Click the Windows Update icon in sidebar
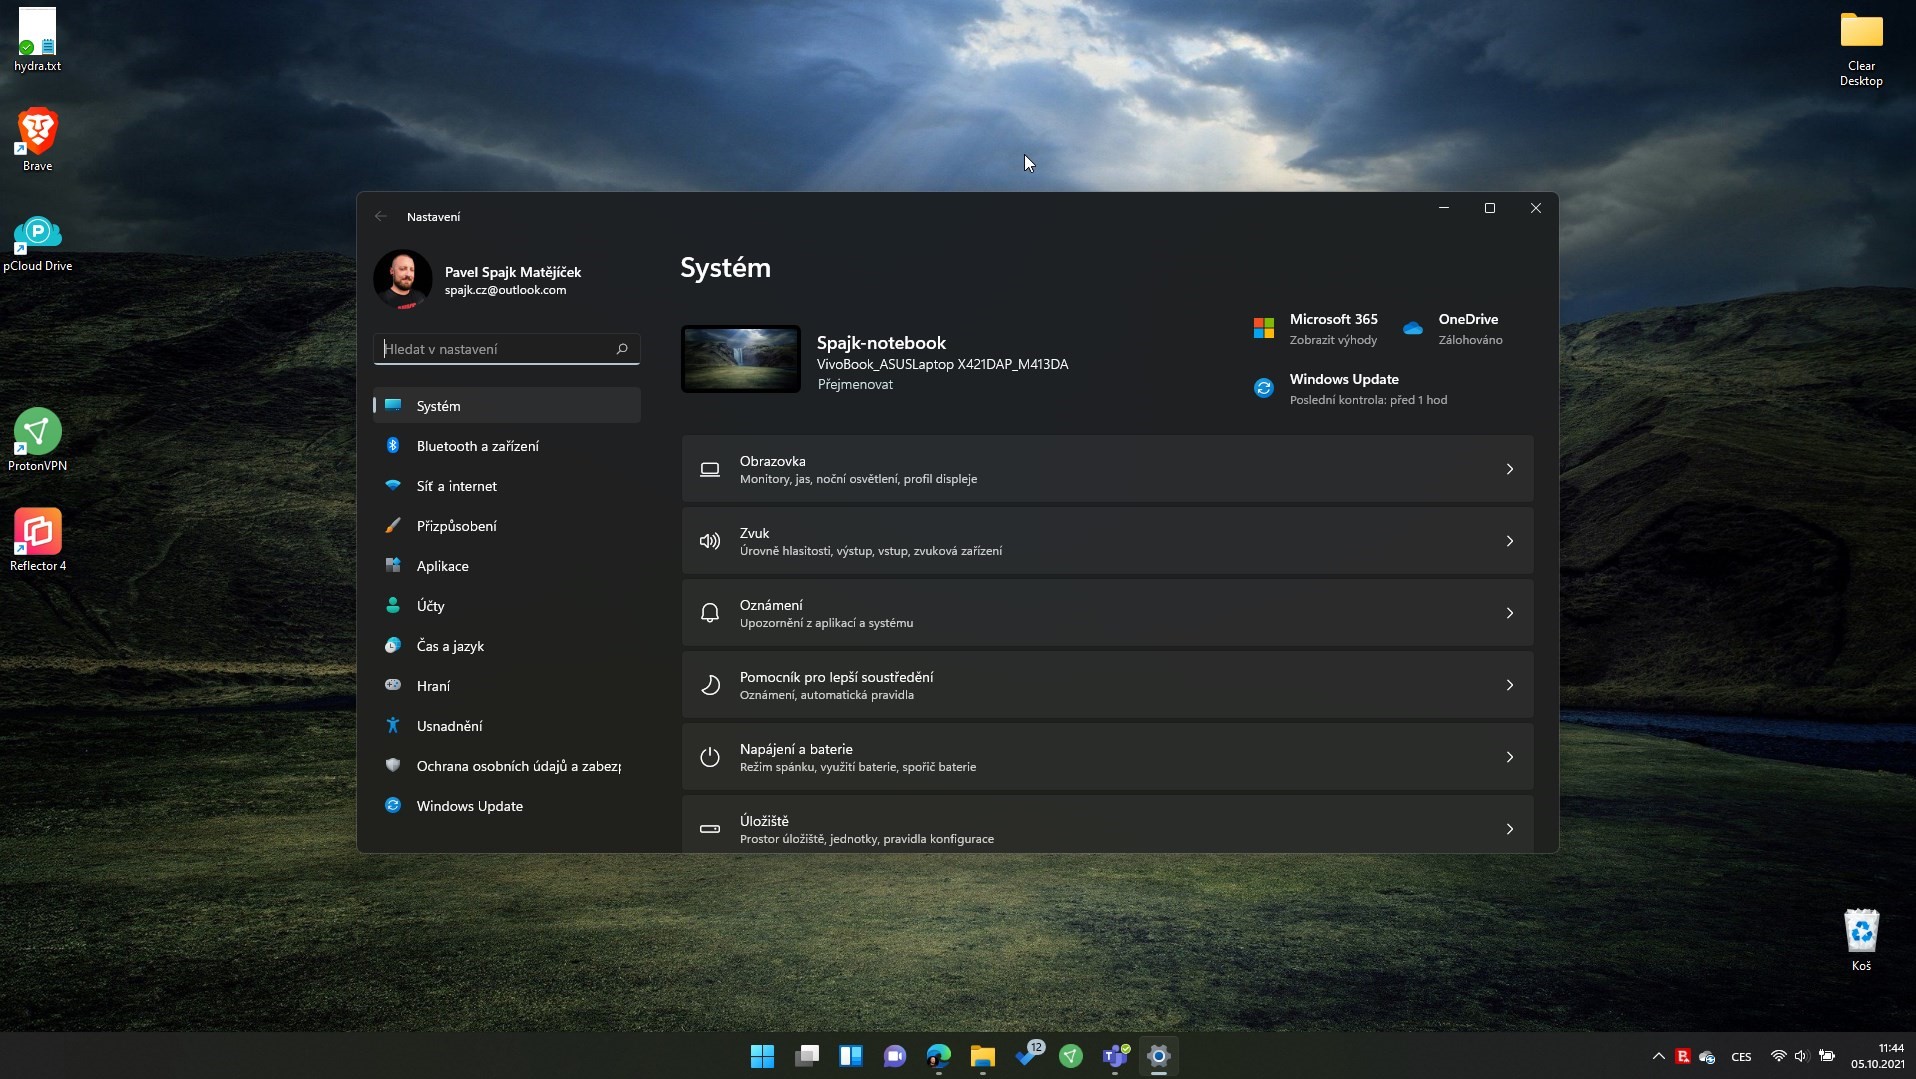The width and height of the screenshot is (1916, 1079). (393, 805)
